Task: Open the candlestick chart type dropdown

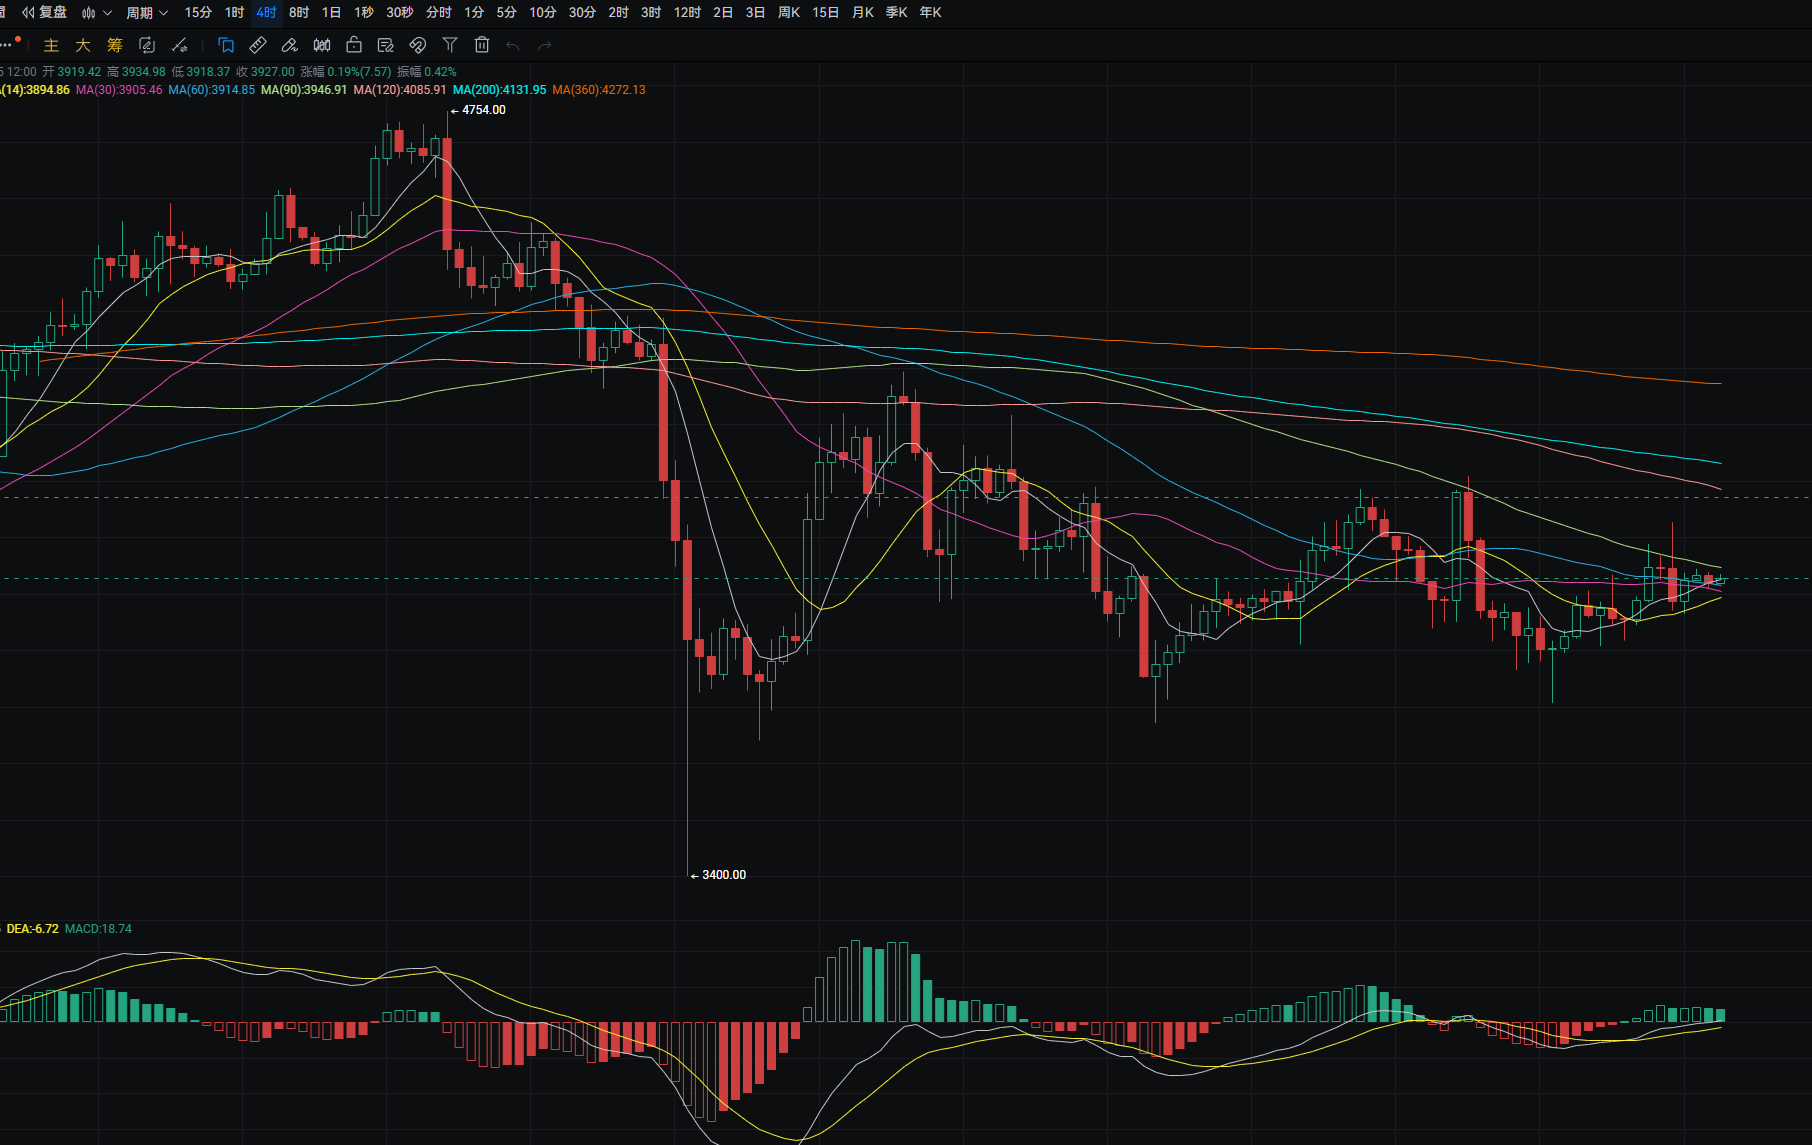Action: click(x=96, y=12)
